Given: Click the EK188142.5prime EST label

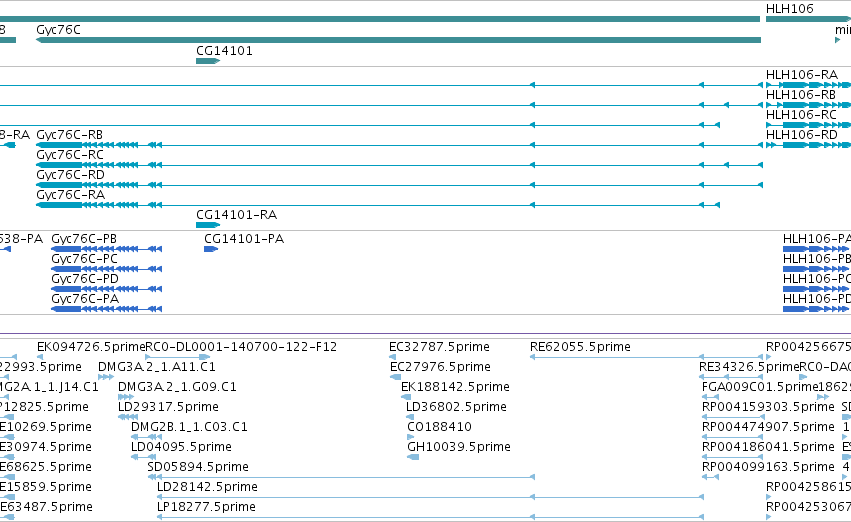Looking at the screenshot, I should [x=455, y=387].
